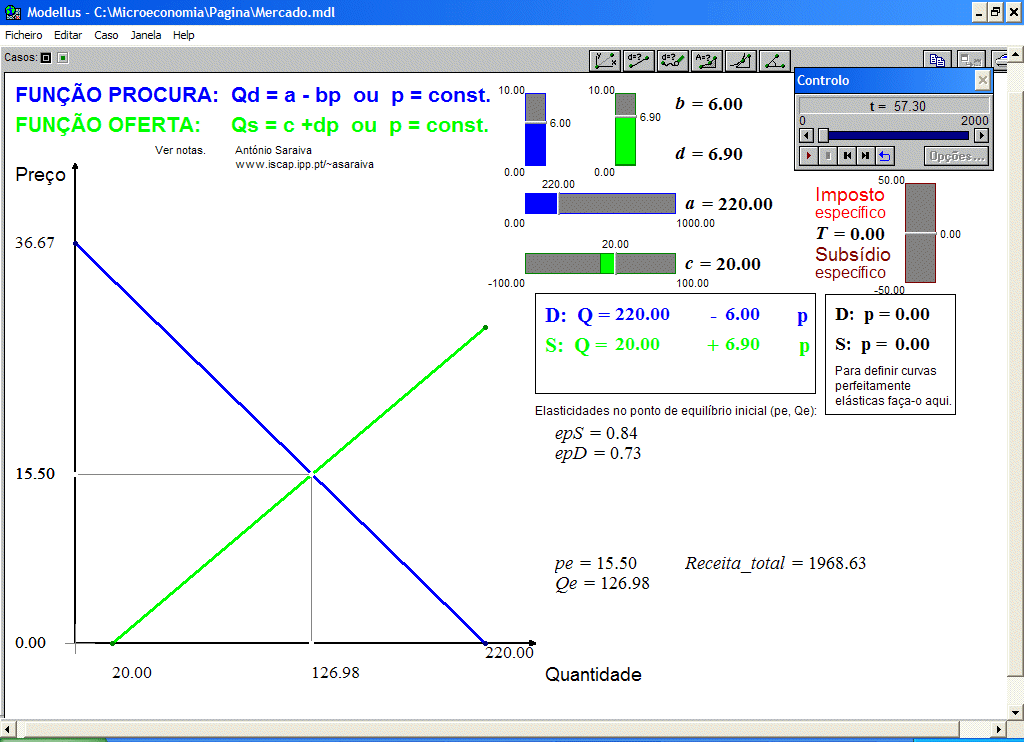Toggle the black case box in Casos
This screenshot has width=1024, height=742.
pos(46,58)
